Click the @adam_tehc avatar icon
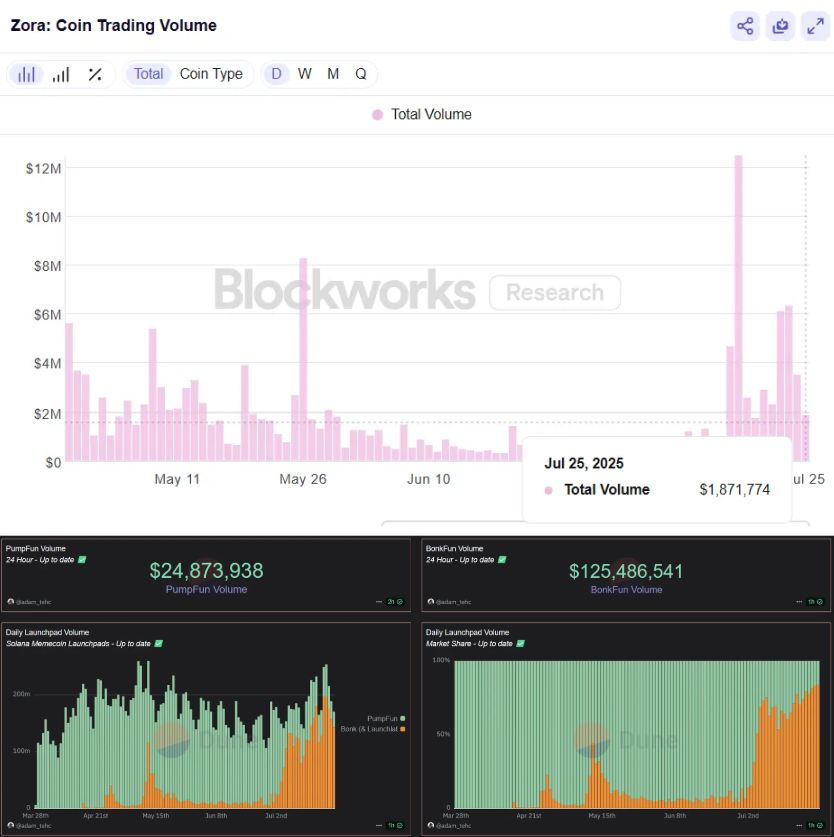This screenshot has height=837, width=834. 11,601
